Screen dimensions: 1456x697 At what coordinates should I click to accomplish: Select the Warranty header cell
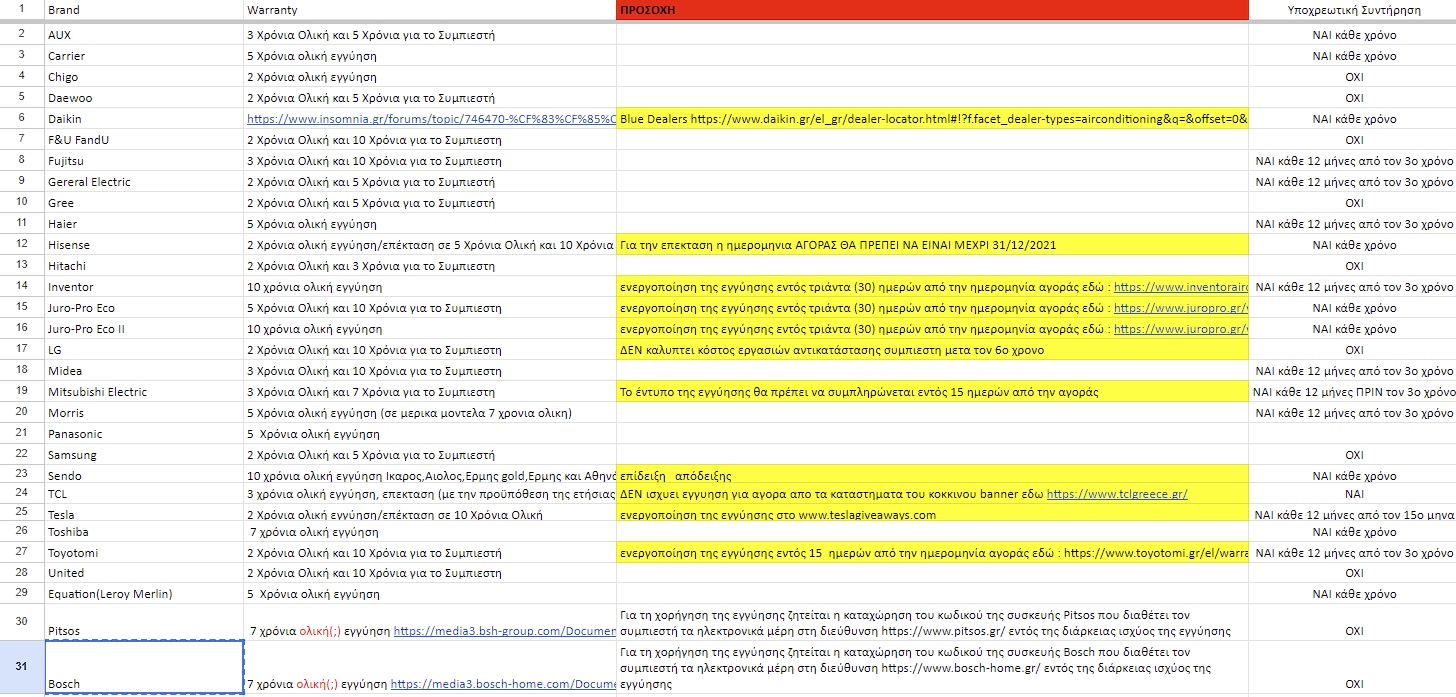tap(430, 10)
